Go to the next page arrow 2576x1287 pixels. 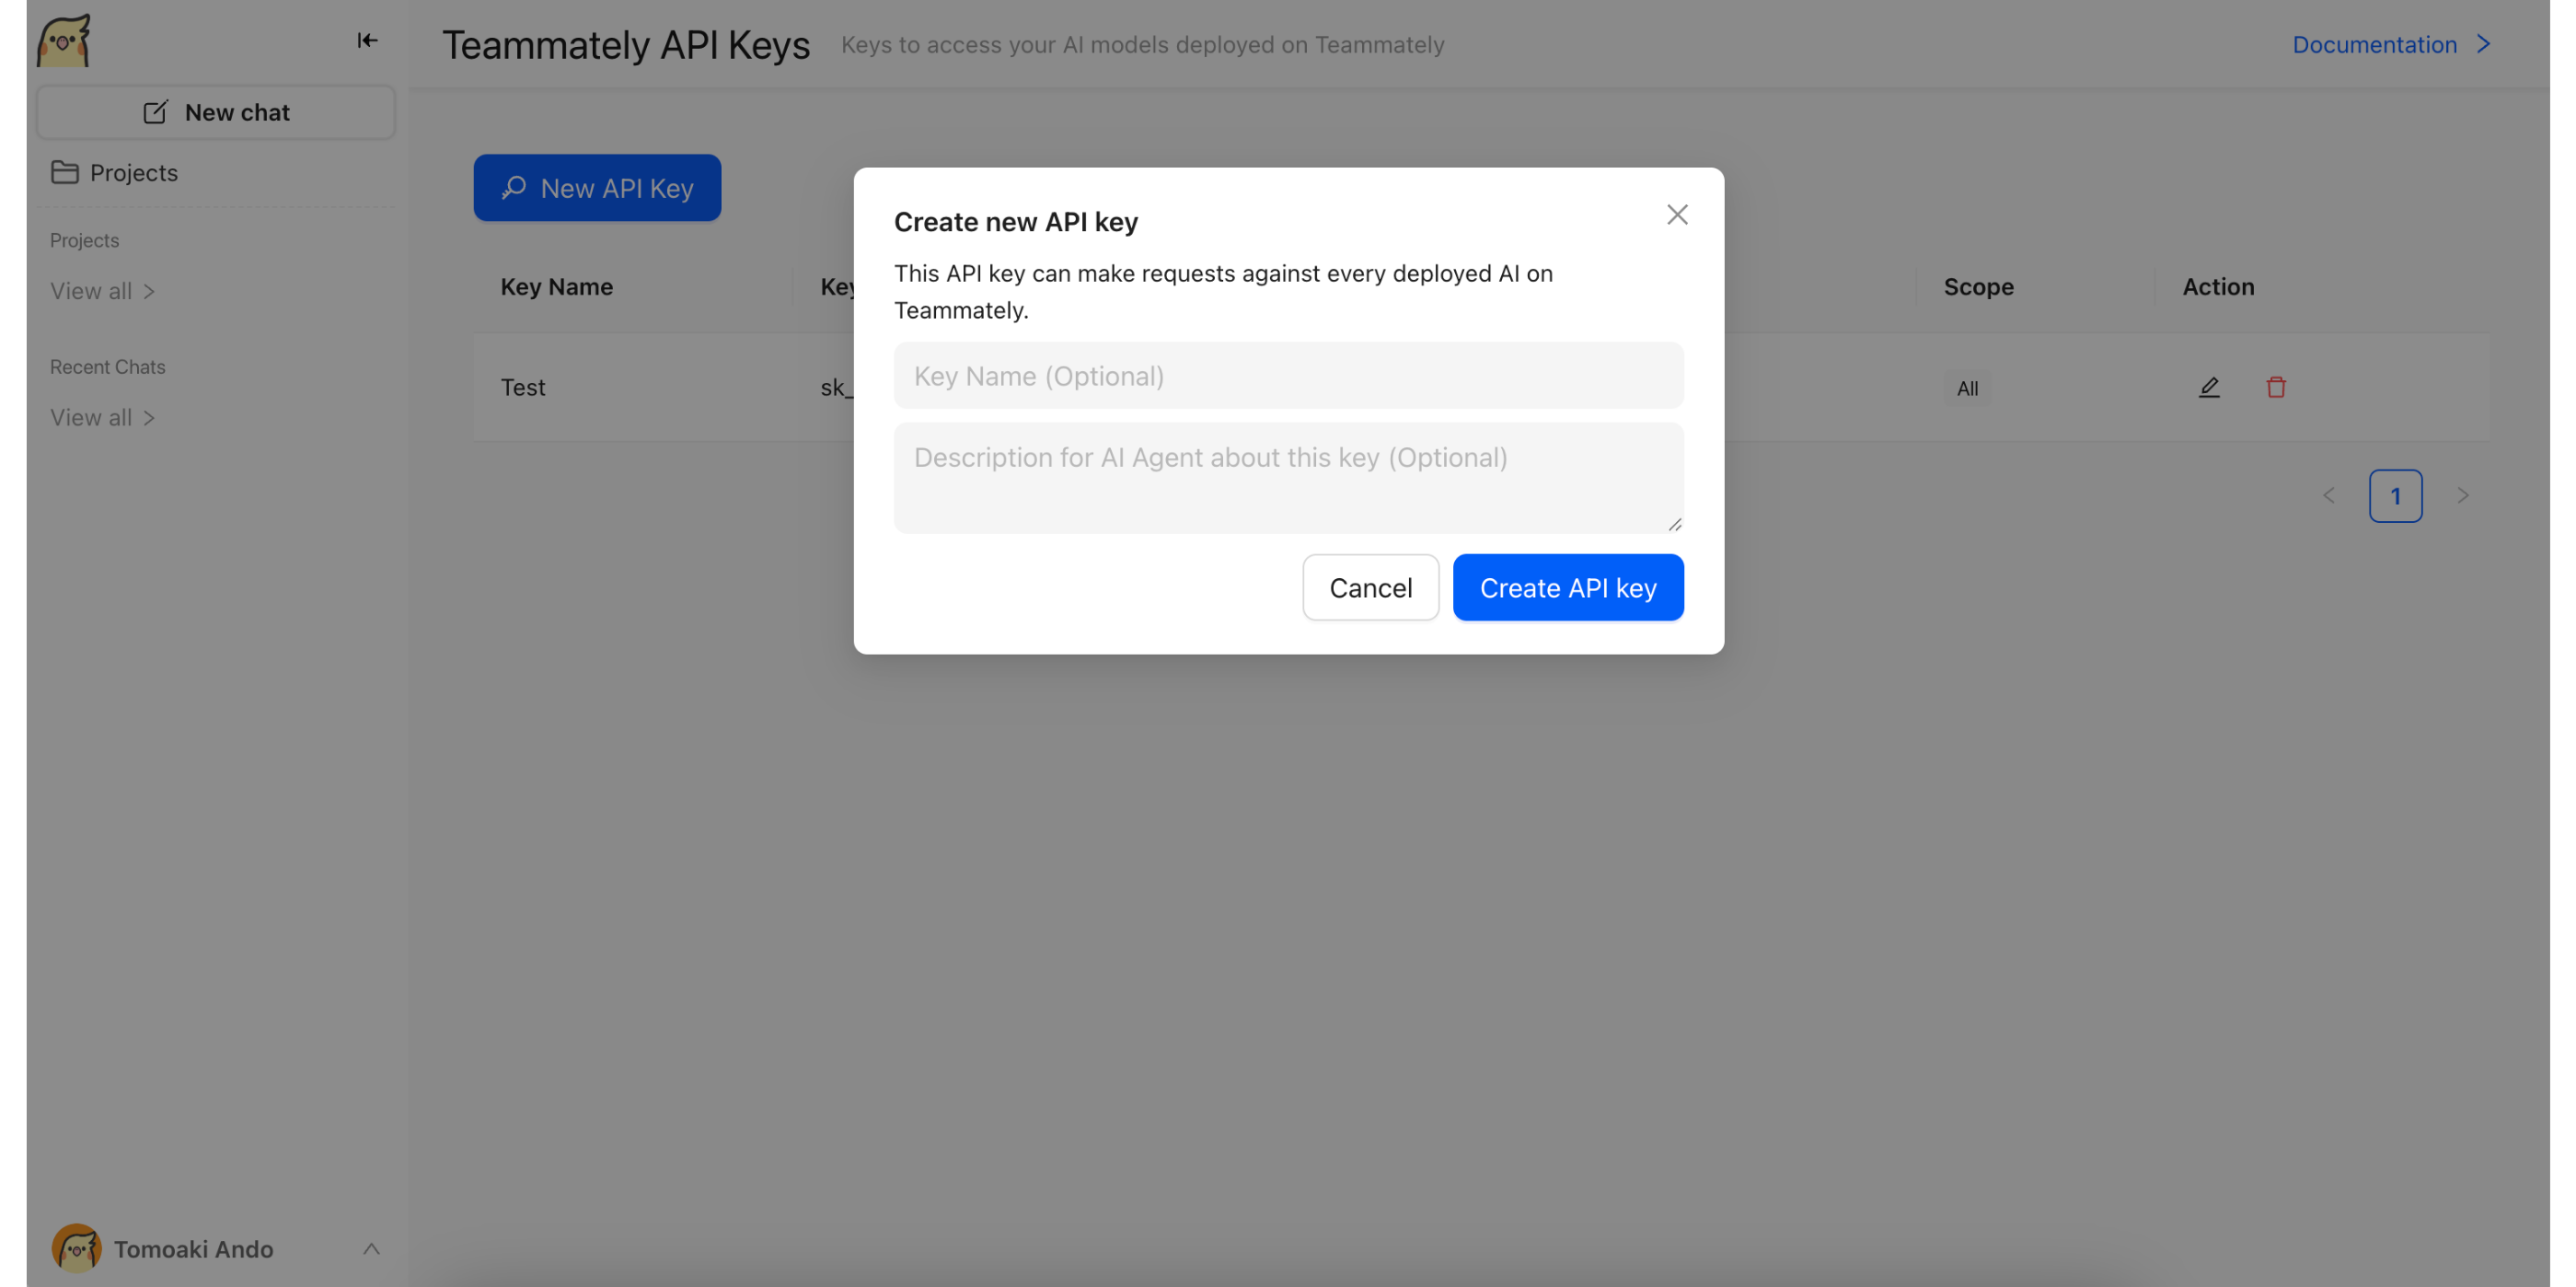pyautogui.click(x=2463, y=496)
